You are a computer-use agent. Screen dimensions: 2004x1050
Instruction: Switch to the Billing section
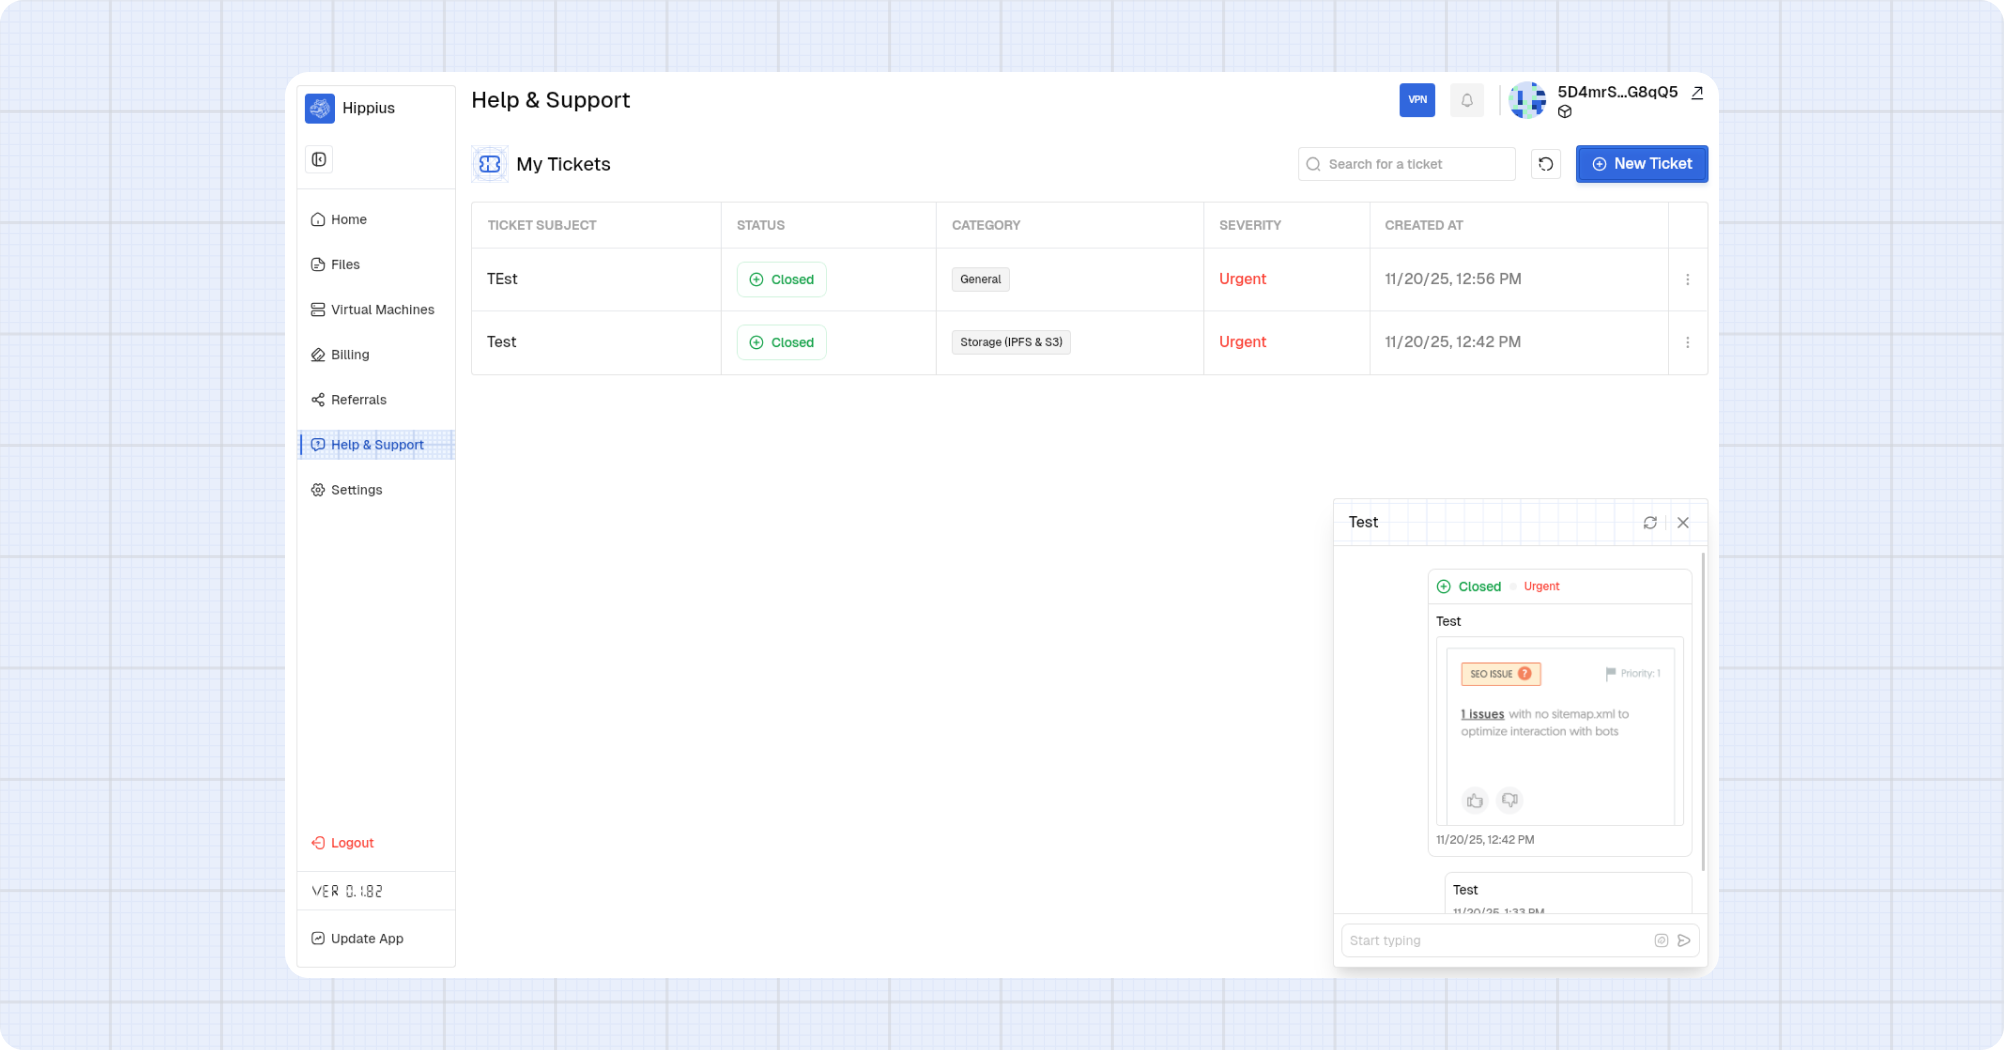coord(349,354)
